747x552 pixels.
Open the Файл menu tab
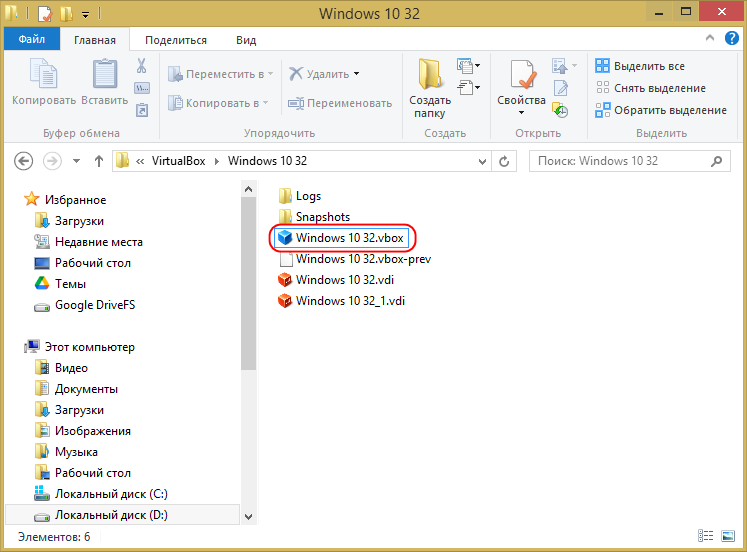click(32, 39)
